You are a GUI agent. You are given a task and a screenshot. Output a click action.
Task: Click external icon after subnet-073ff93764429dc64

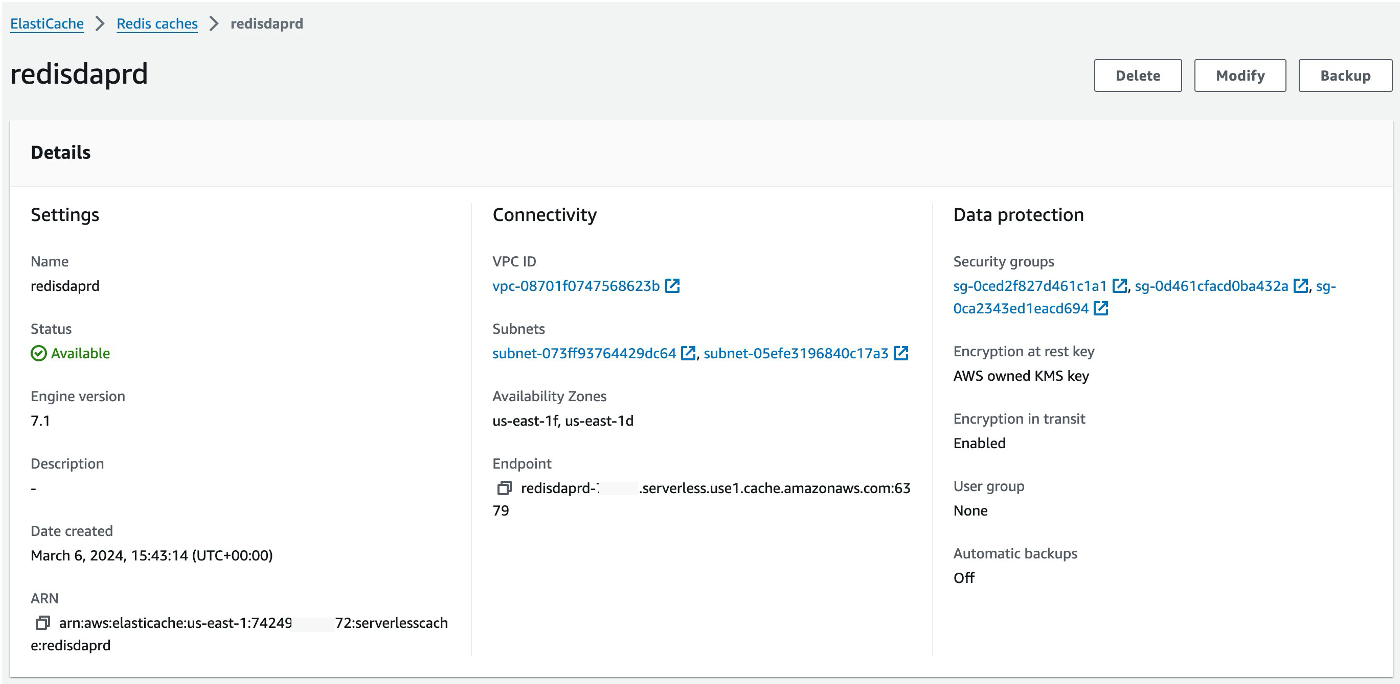[x=689, y=353]
